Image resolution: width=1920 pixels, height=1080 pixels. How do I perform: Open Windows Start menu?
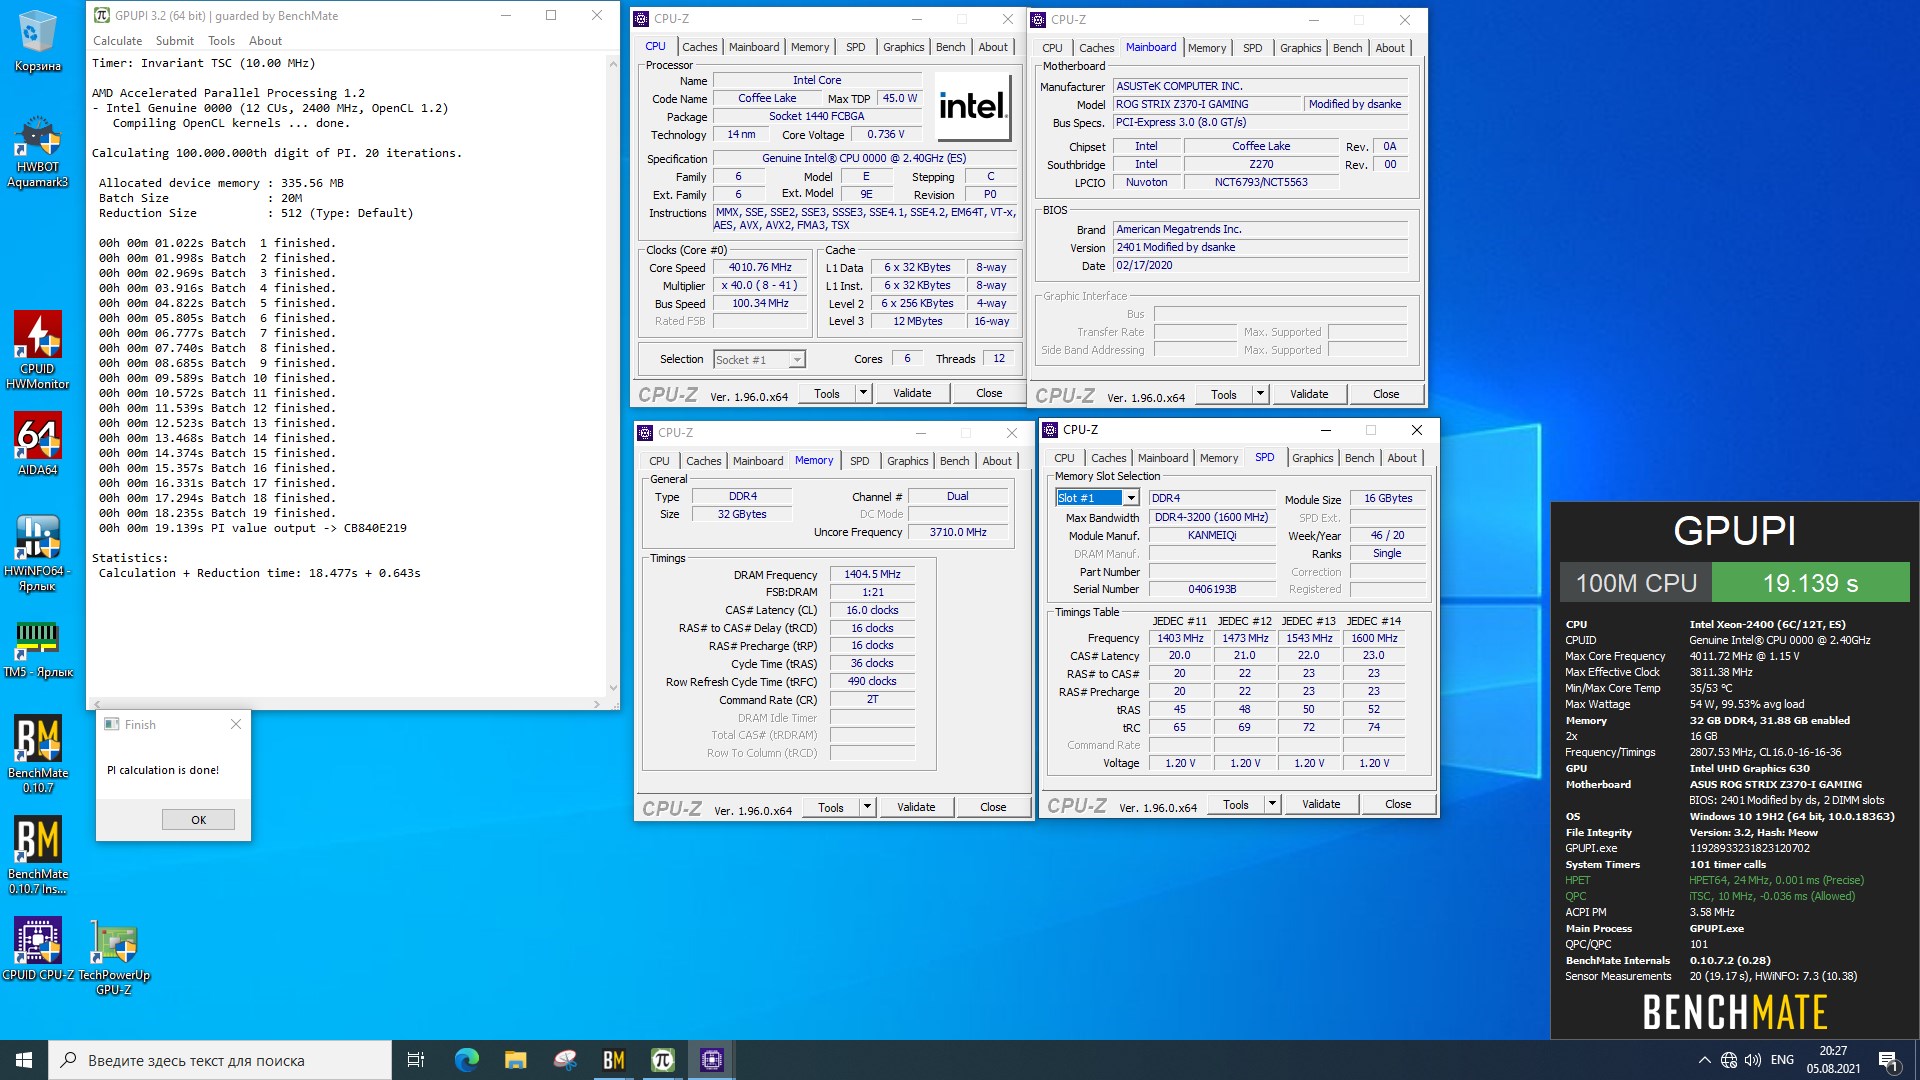coord(24,1060)
